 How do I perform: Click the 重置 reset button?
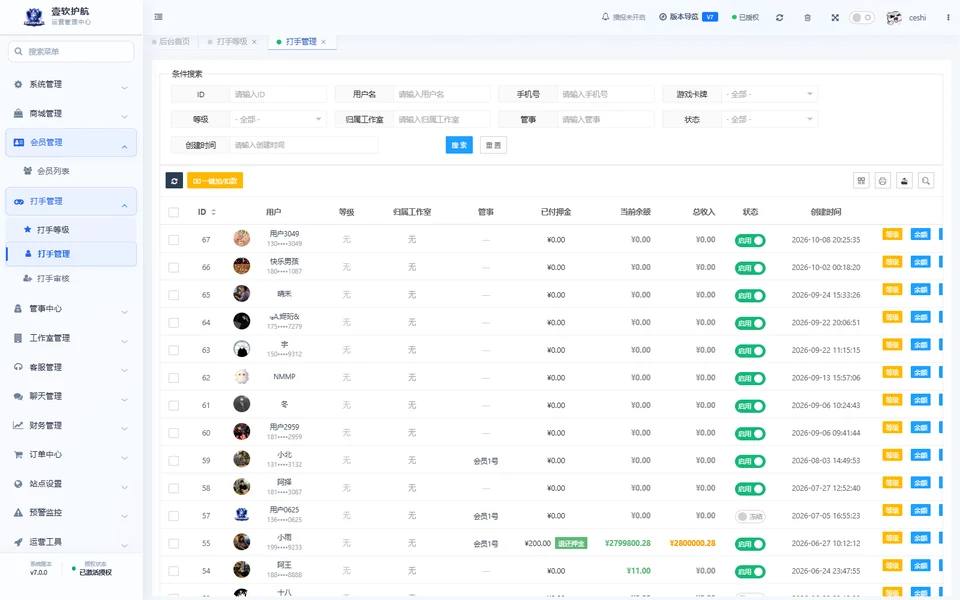tap(493, 145)
